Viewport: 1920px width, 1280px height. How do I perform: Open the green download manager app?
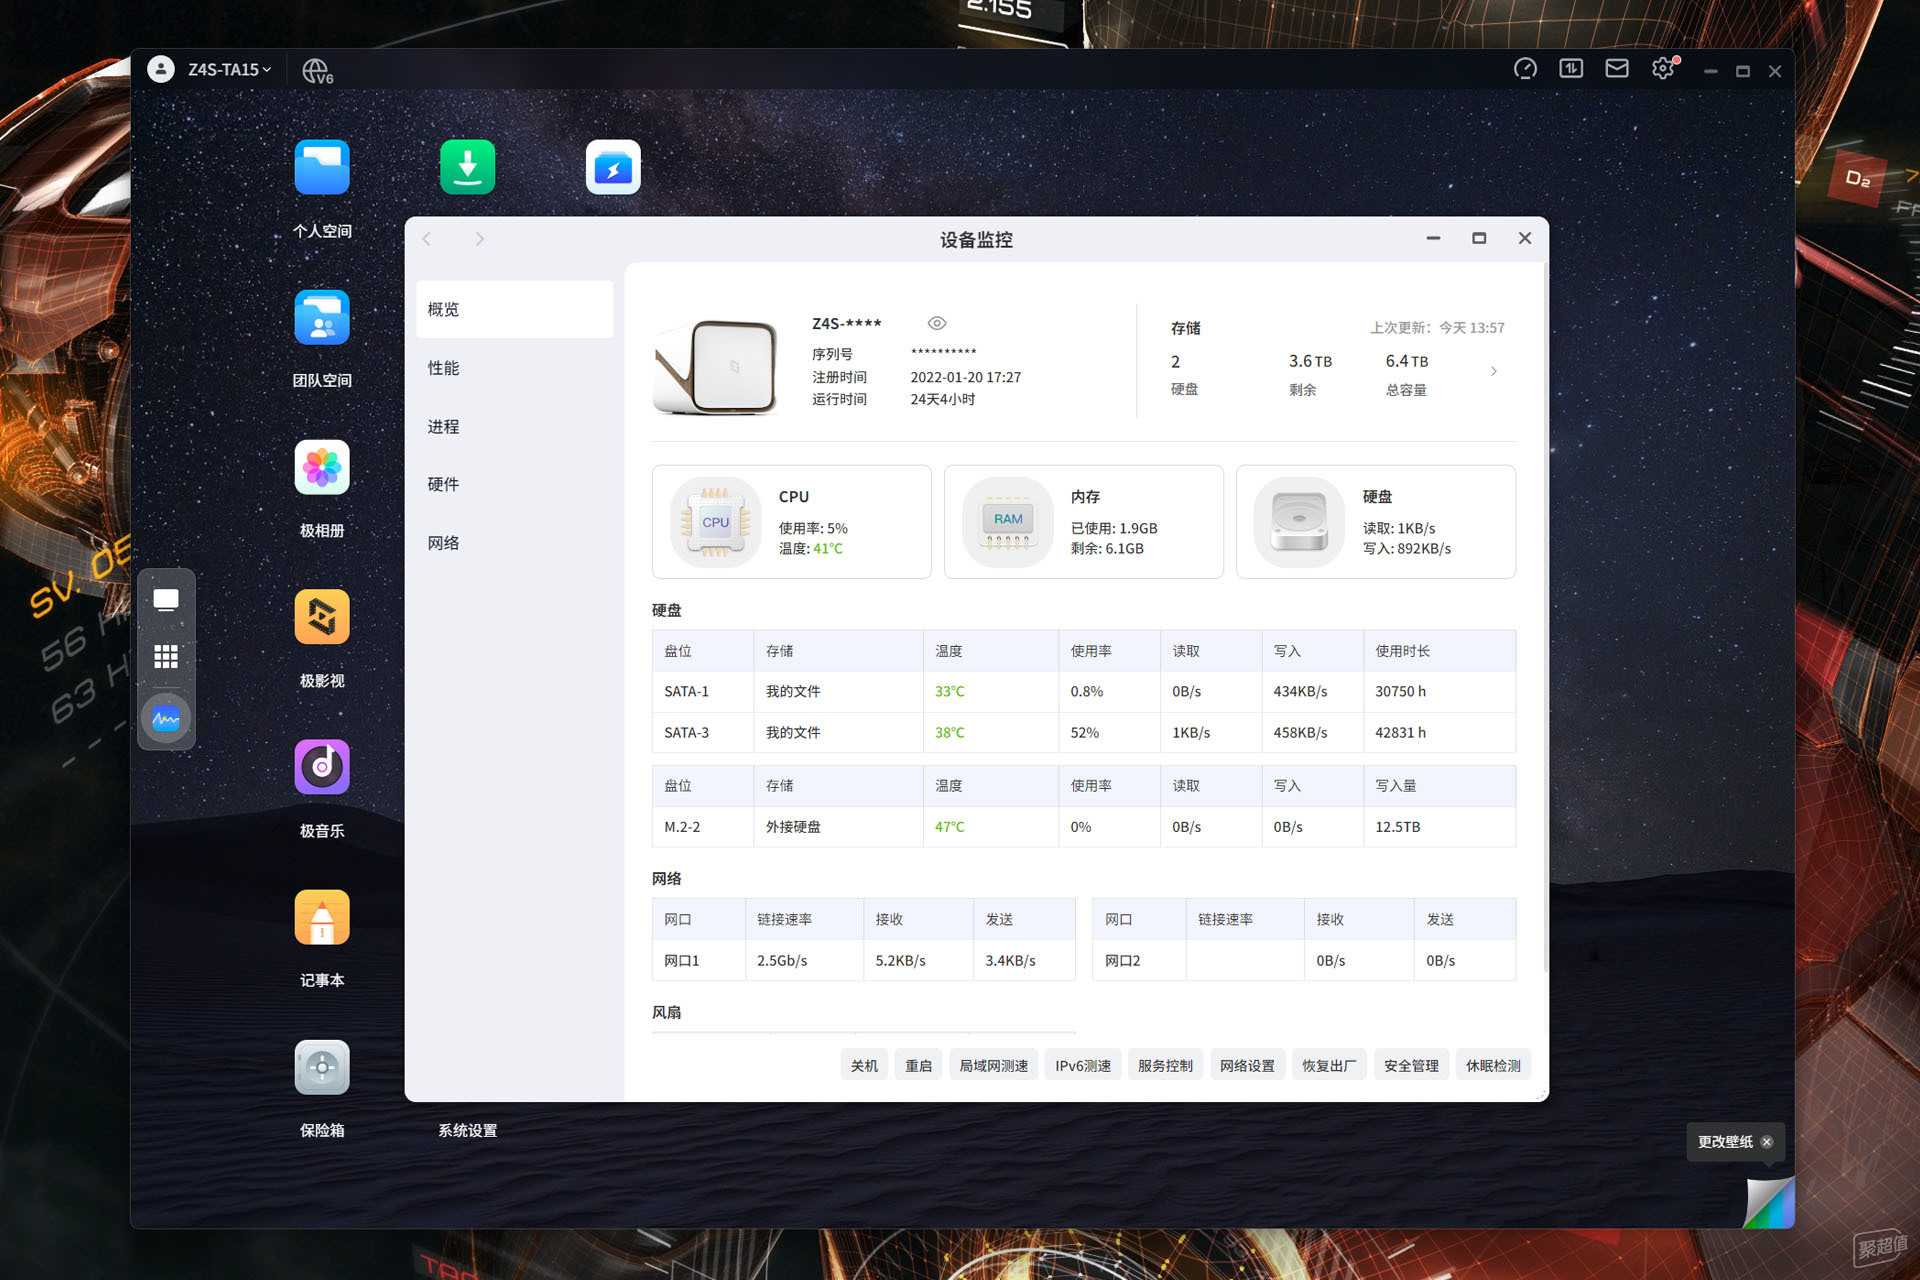[x=468, y=167]
